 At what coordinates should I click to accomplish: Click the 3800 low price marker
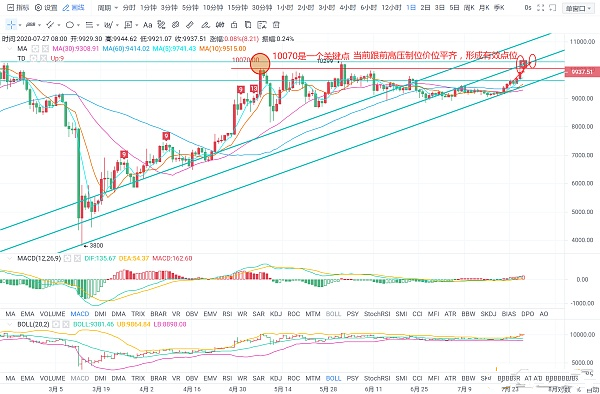(93, 246)
